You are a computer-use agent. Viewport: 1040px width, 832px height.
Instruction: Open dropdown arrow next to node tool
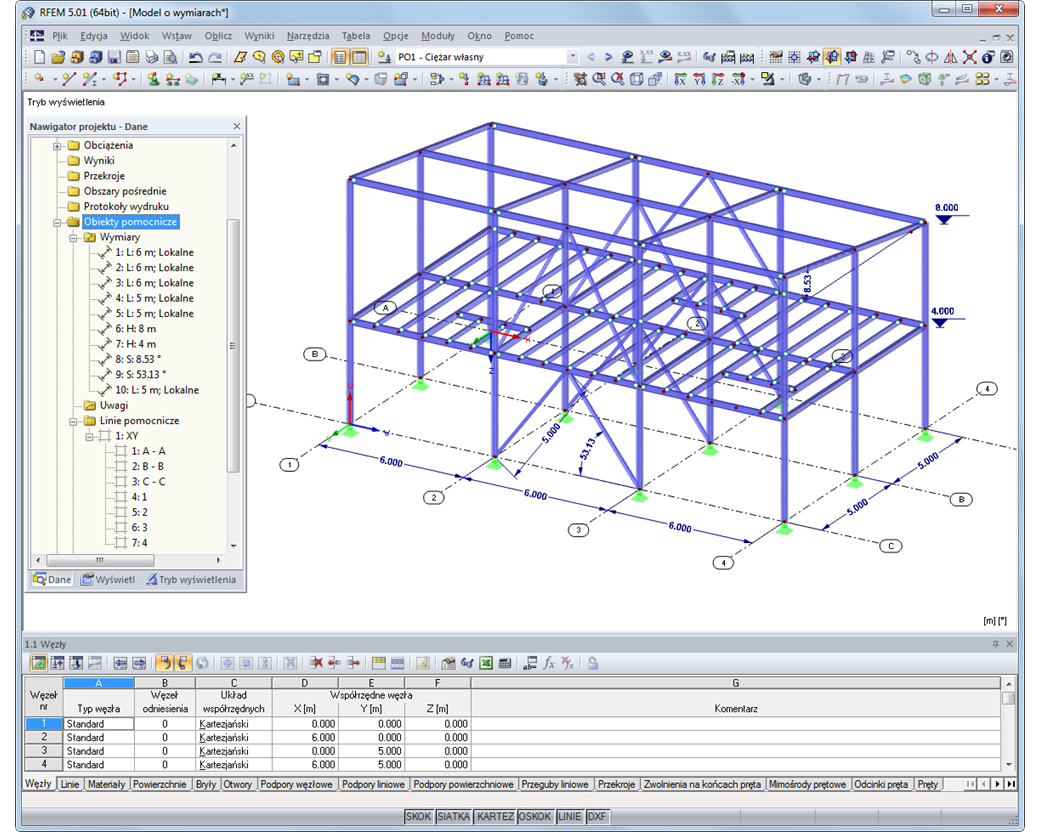(x=54, y=80)
